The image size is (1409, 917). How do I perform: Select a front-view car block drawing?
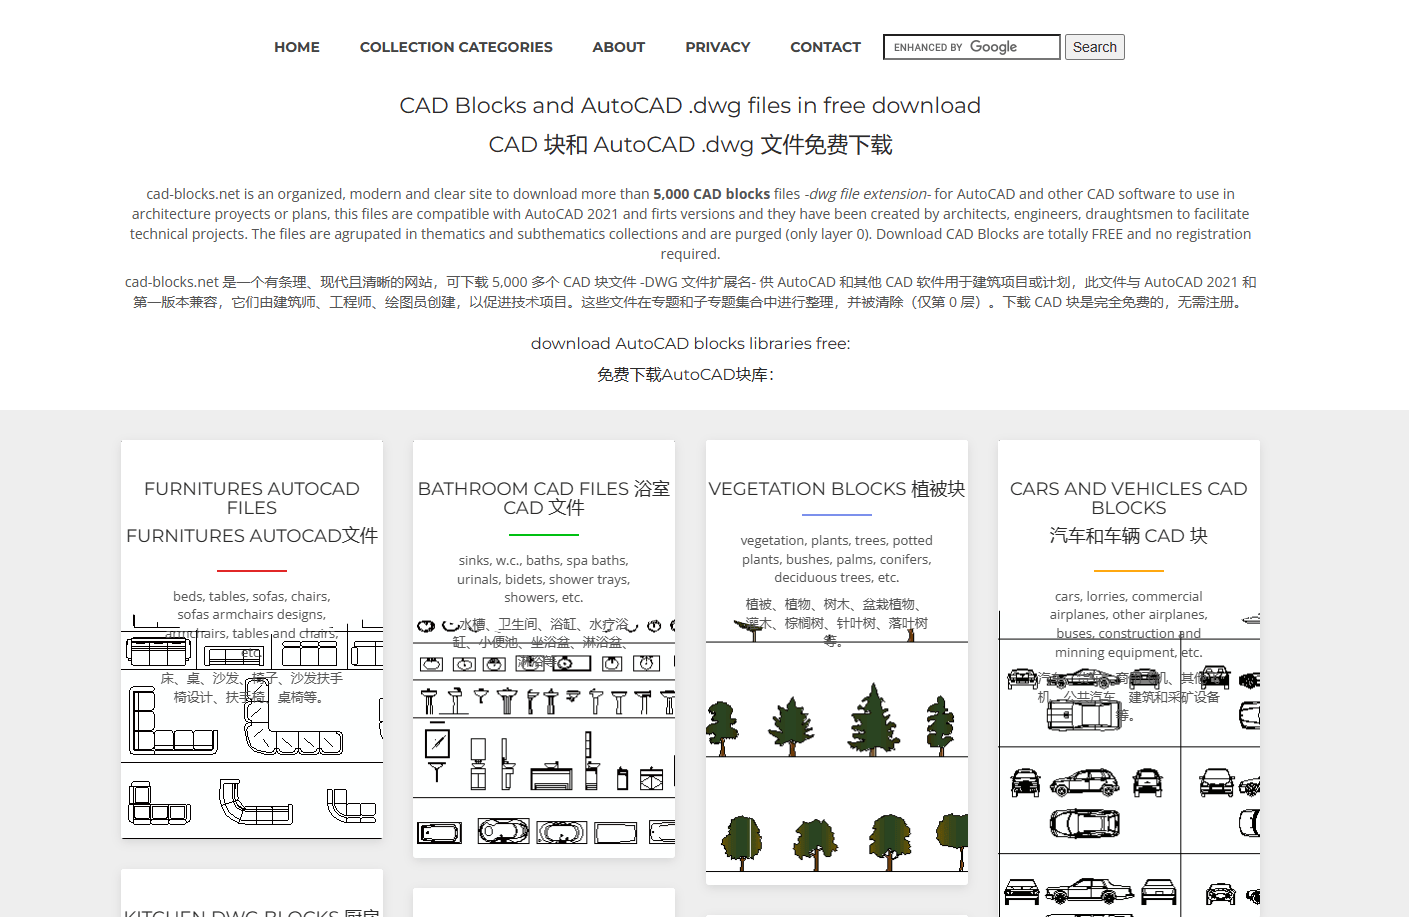click(1026, 781)
